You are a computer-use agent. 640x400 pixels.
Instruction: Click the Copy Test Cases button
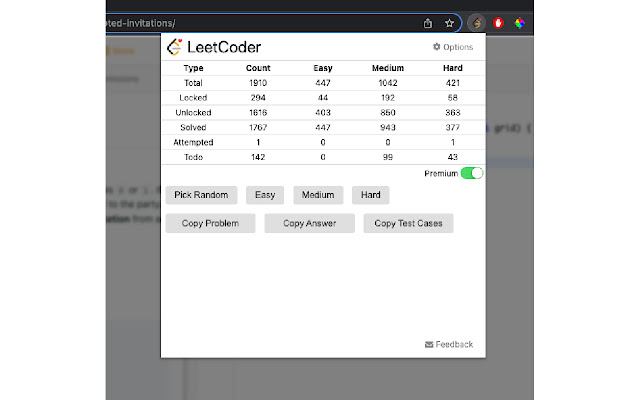tap(408, 223)
